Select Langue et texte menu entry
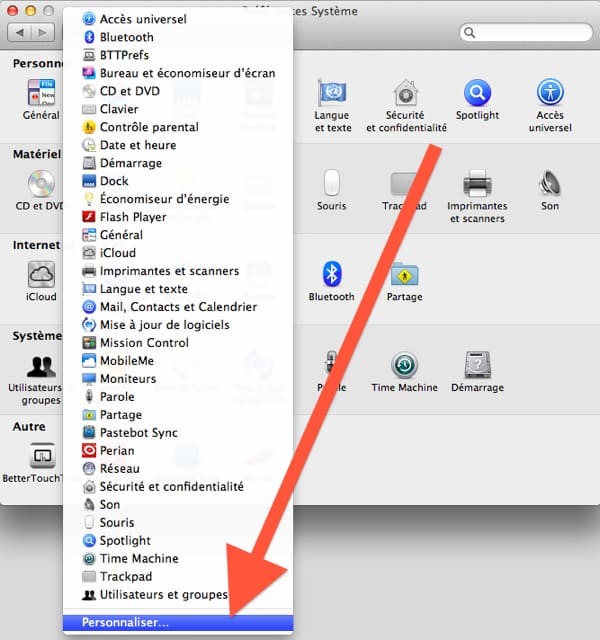600x640 pixels. point(178,289)
